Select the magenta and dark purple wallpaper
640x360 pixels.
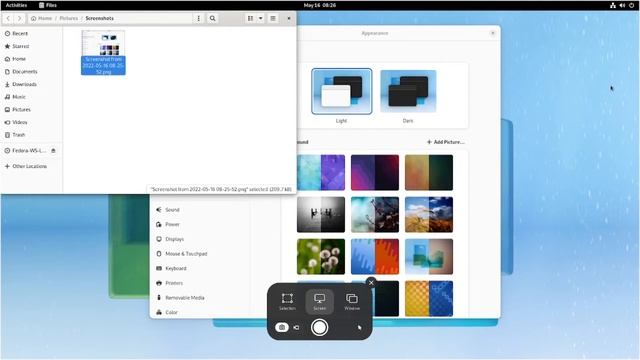(x=375, y=173)
